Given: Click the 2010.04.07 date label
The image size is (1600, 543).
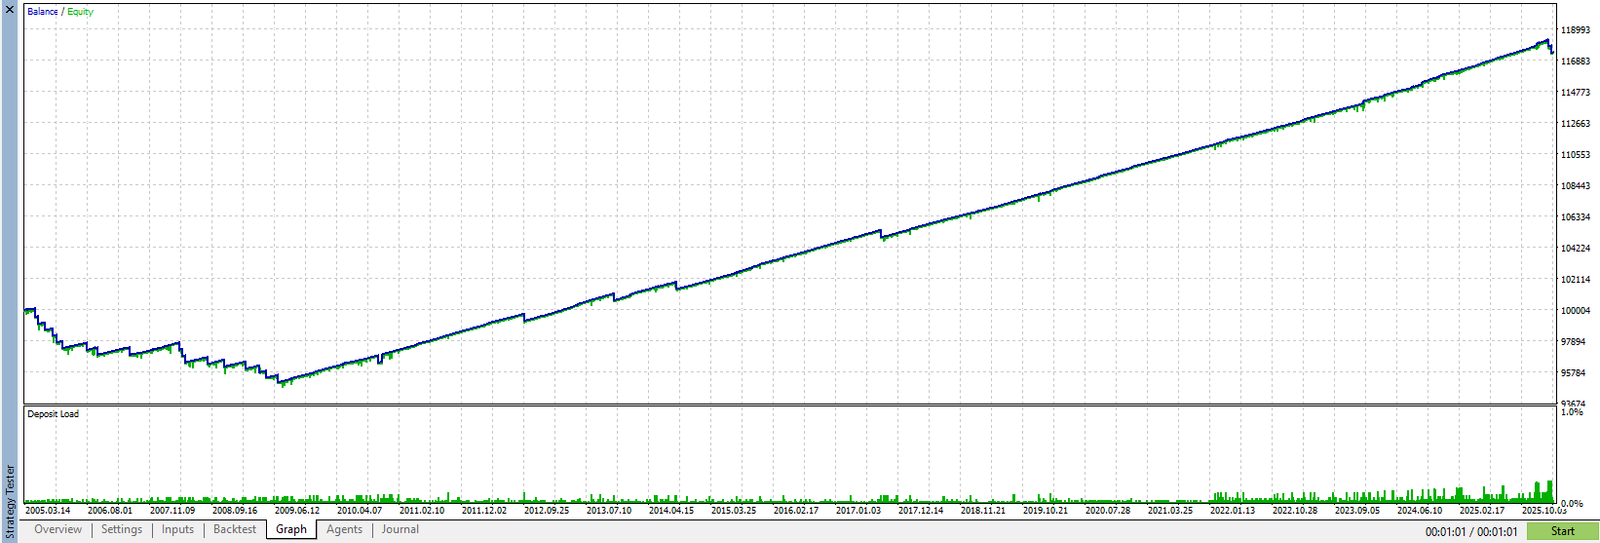Looking at the screenshot, I should pyautogui.click(x=359, y=511).
